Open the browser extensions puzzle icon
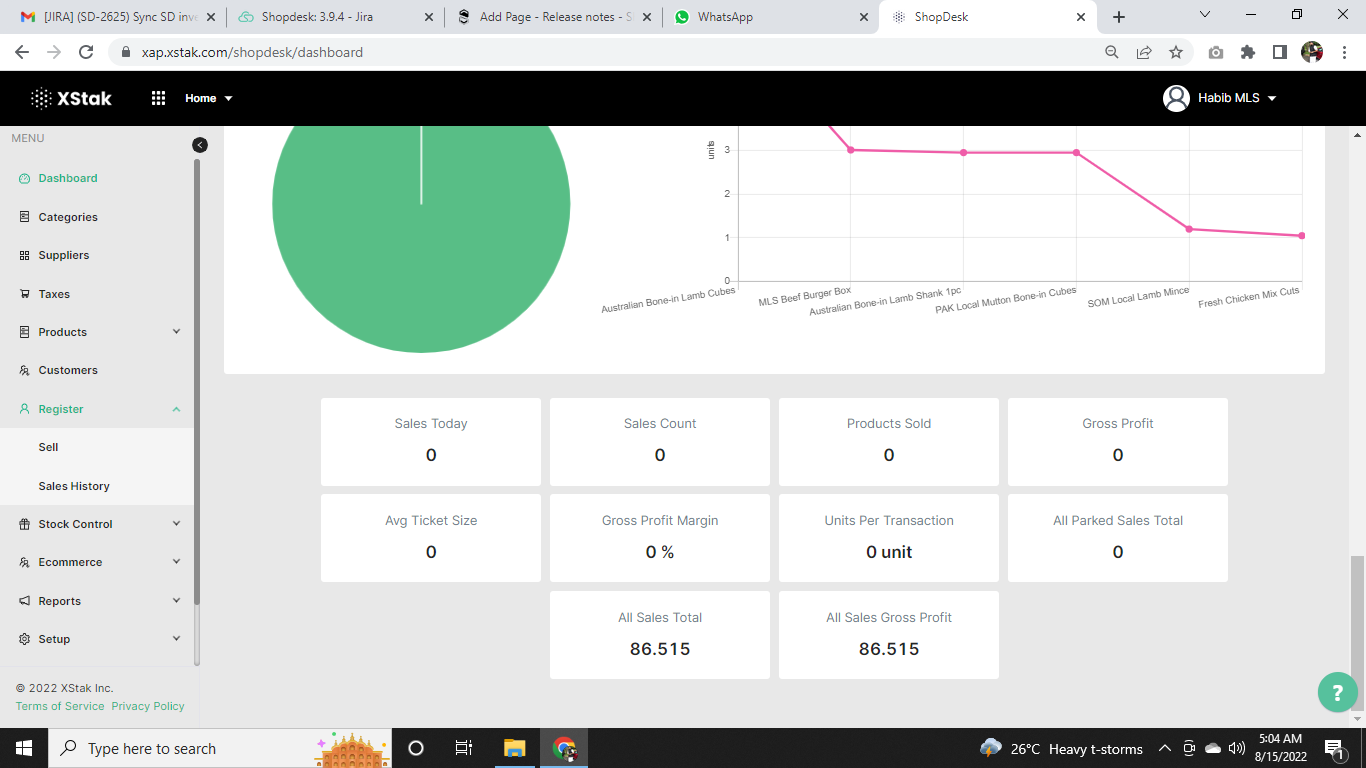 click(1247, 52)
